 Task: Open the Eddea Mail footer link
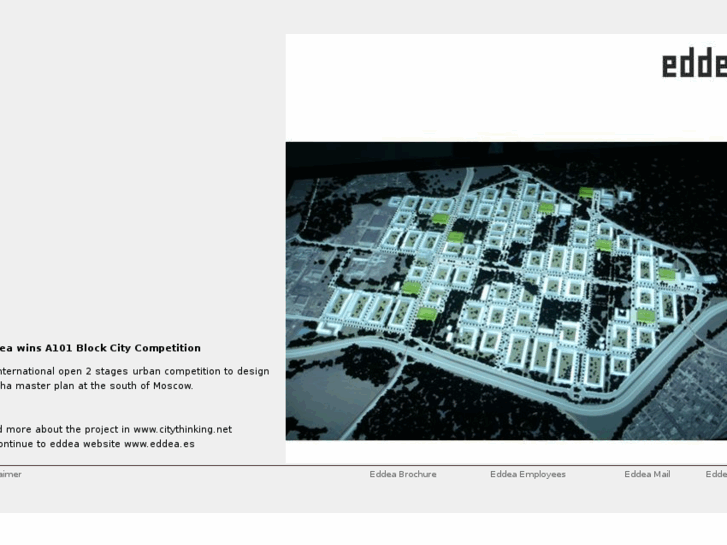click(647, 474)
